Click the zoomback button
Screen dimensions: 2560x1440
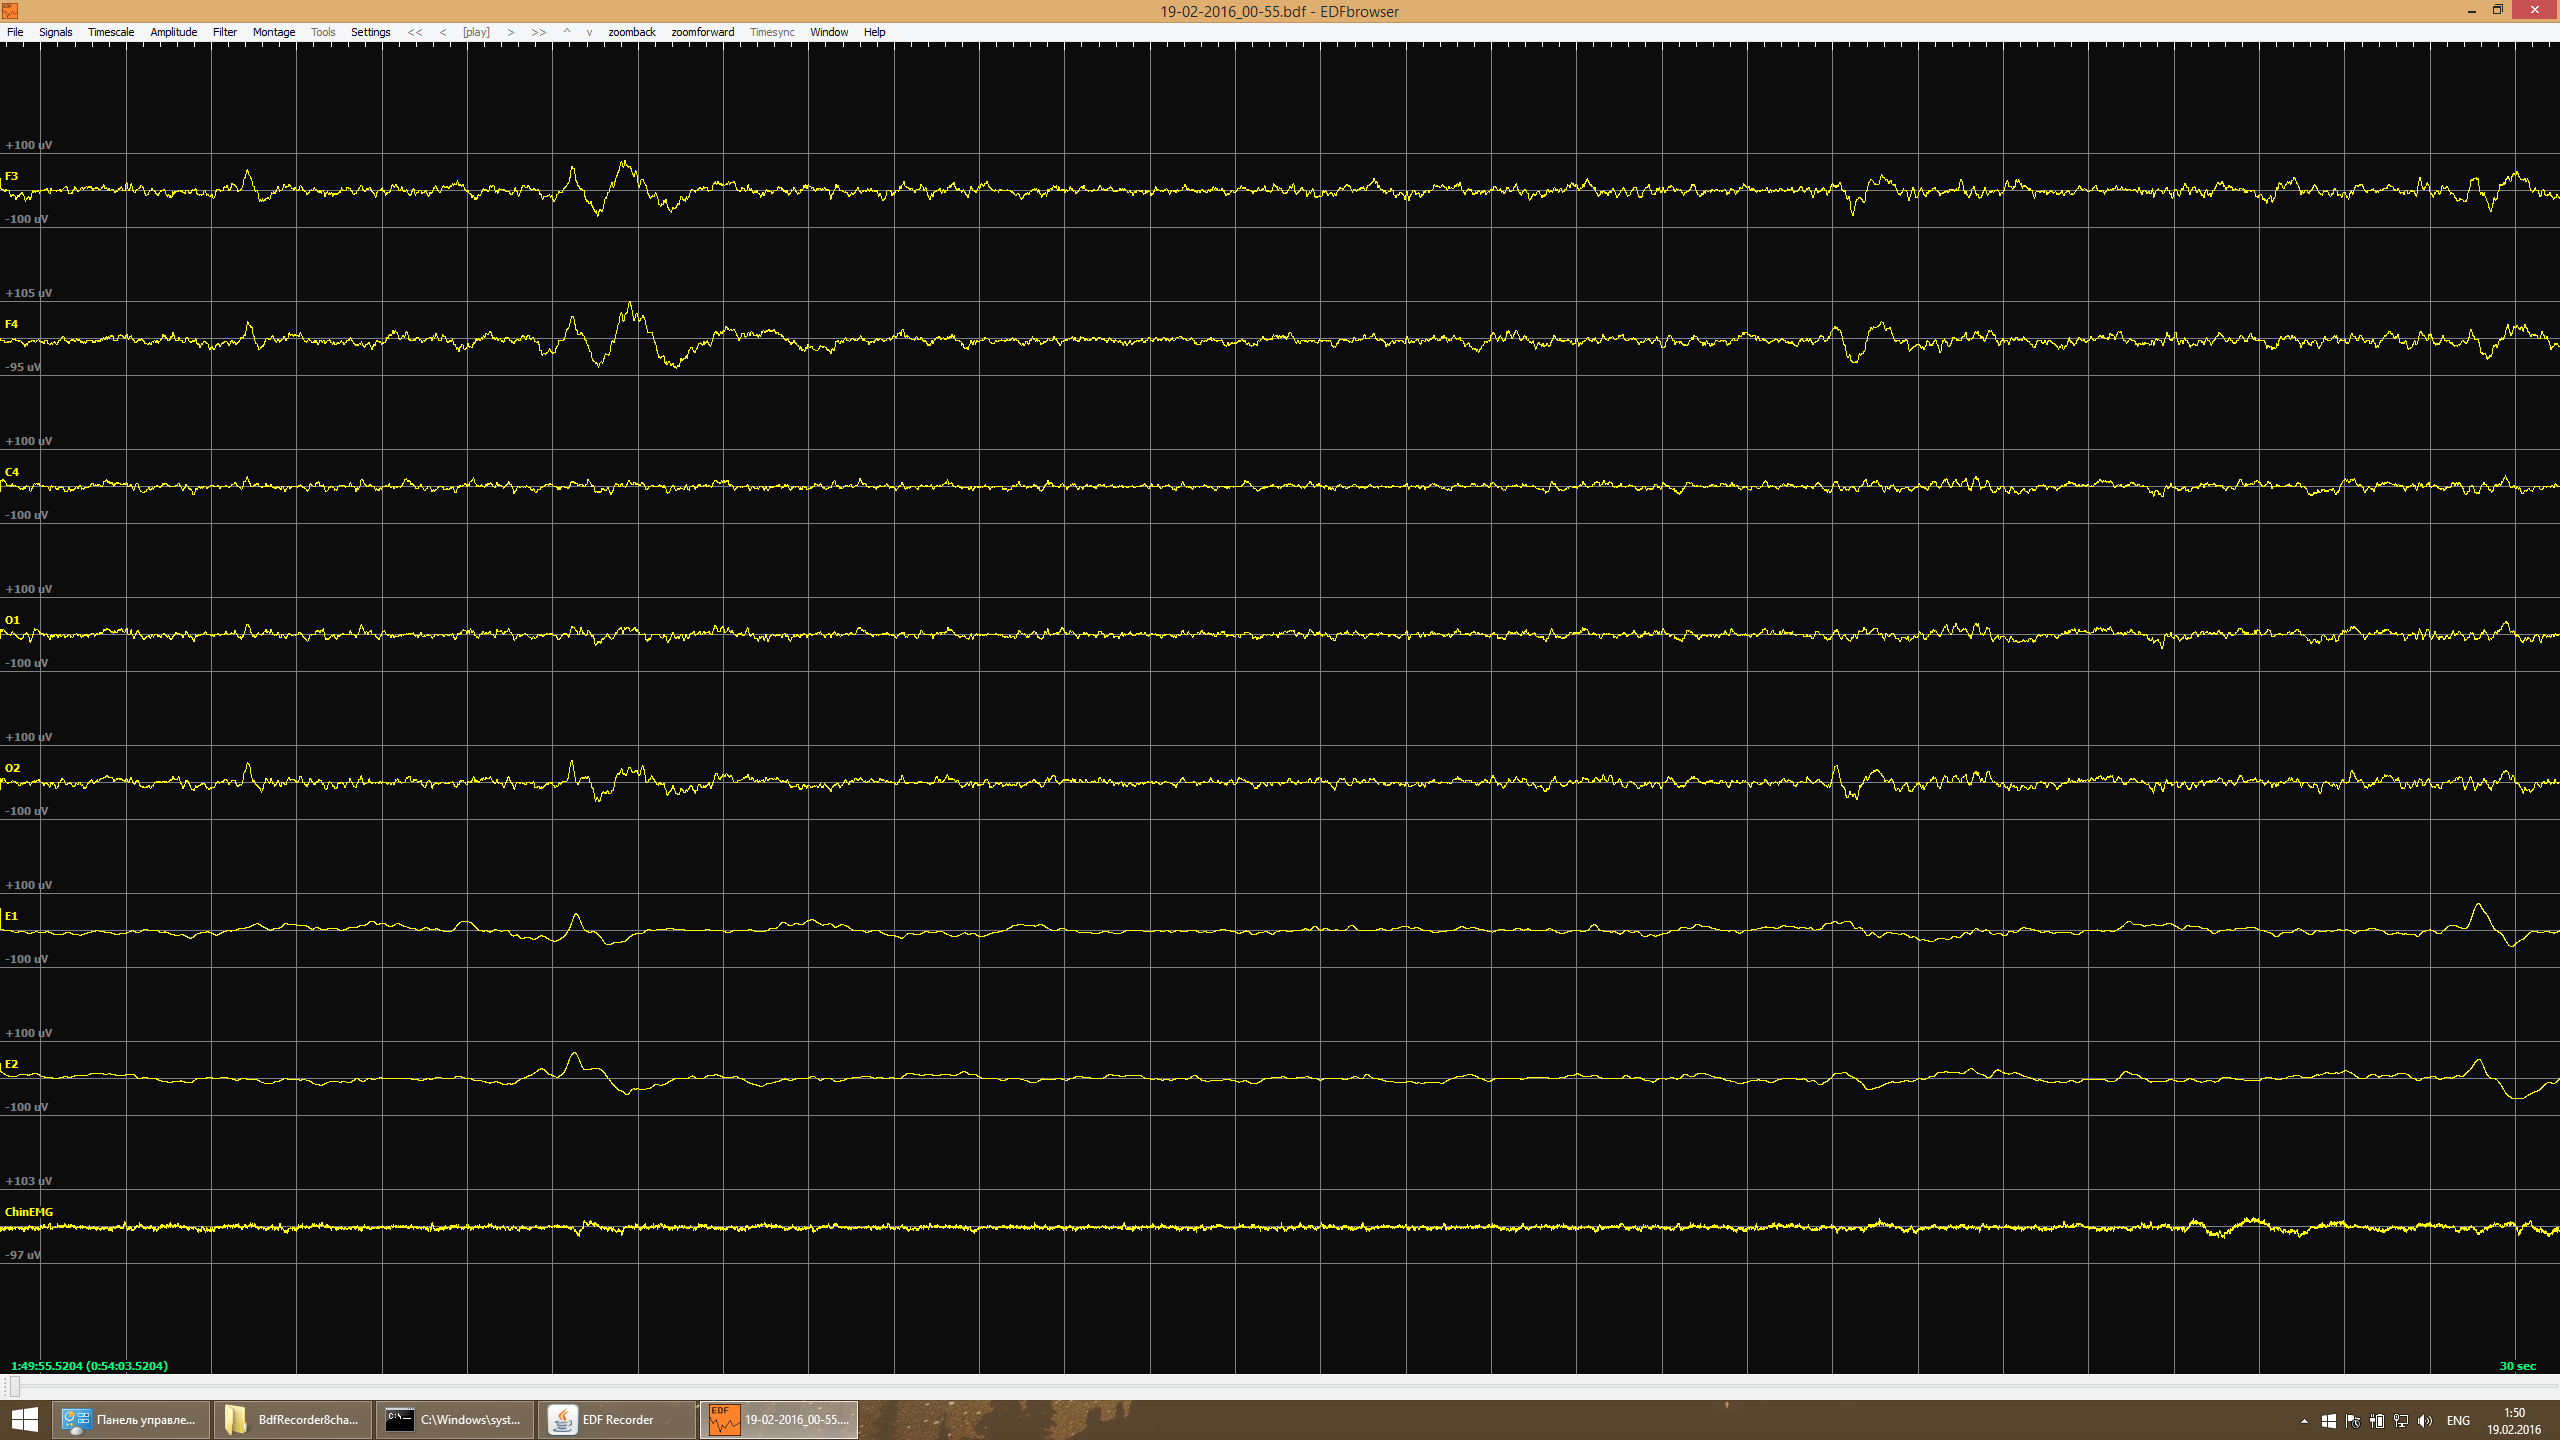pyautogui.click(x=631, y=32)
